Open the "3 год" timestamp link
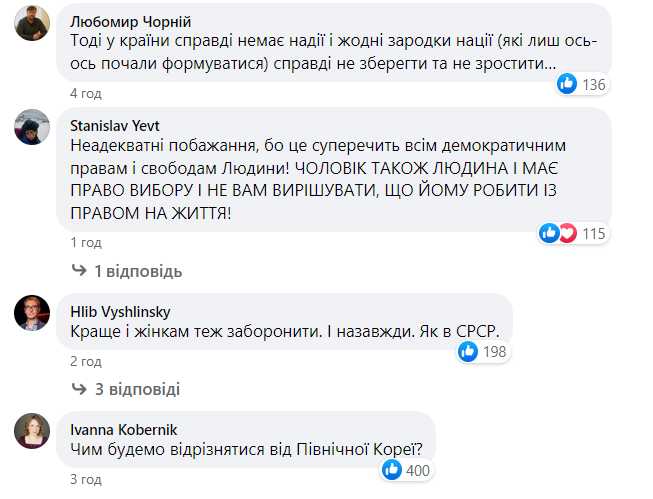Viewport: 653px width, 499px height. (85, 479)
